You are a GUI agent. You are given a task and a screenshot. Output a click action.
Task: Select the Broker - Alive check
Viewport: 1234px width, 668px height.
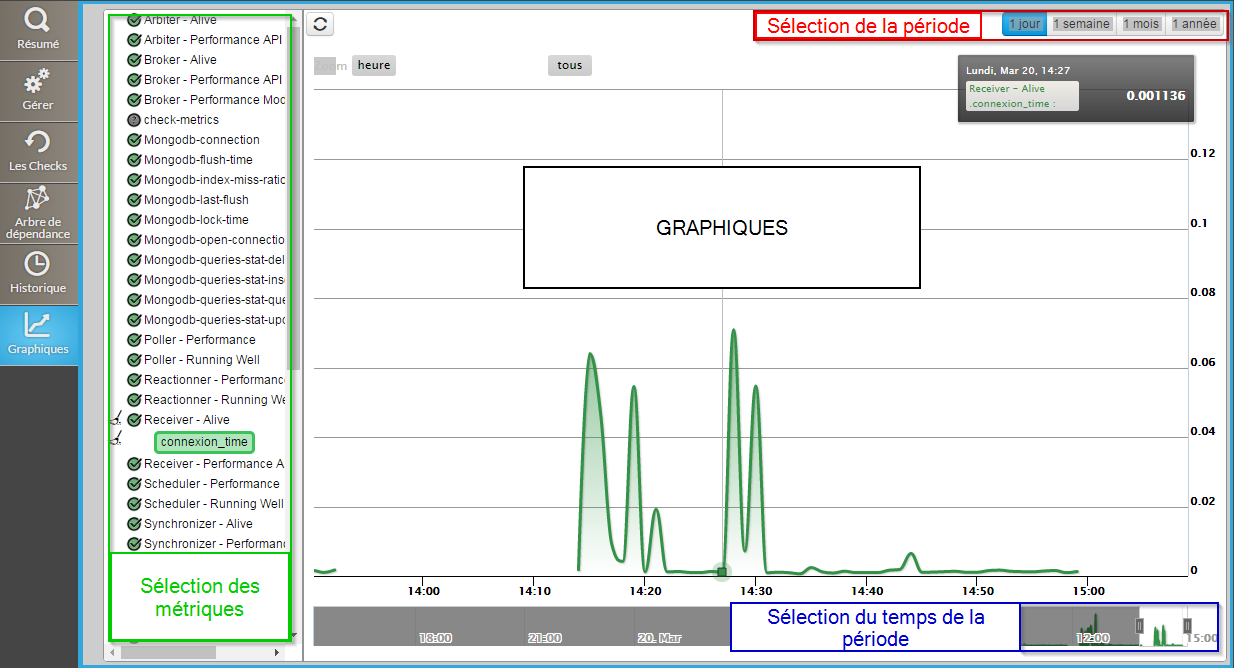(180, 60)
